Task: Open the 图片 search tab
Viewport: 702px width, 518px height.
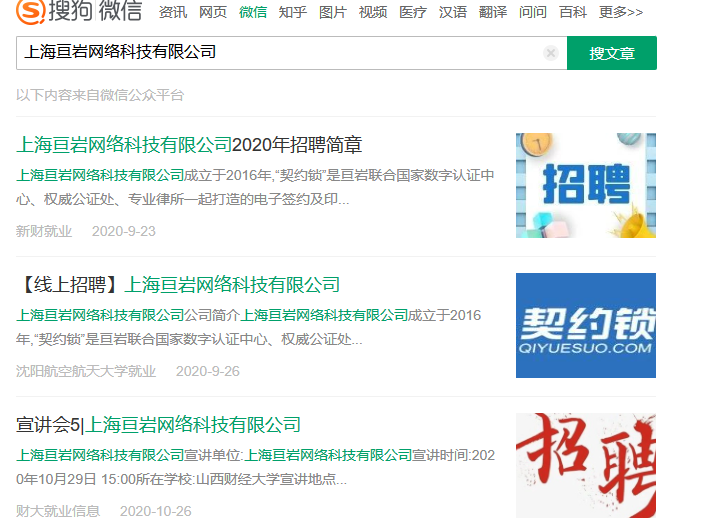Action: 333,12
